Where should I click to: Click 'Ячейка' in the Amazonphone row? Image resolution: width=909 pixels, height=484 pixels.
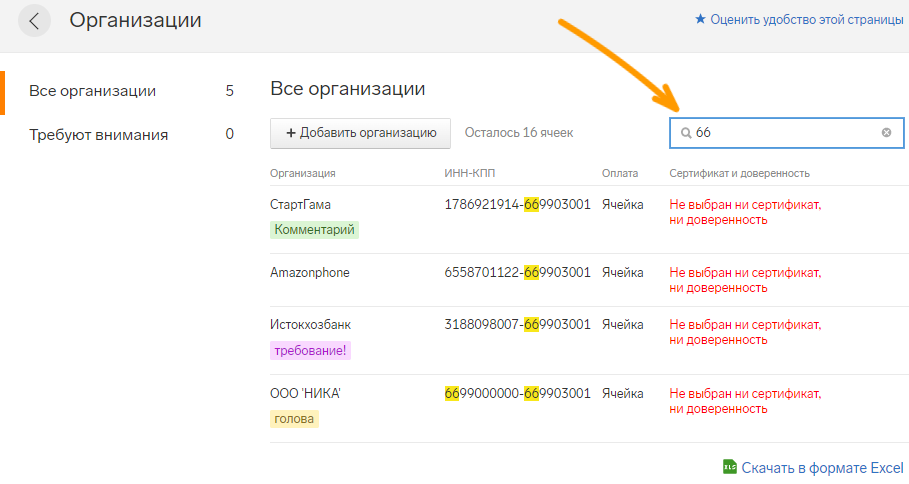click(623, 272)
